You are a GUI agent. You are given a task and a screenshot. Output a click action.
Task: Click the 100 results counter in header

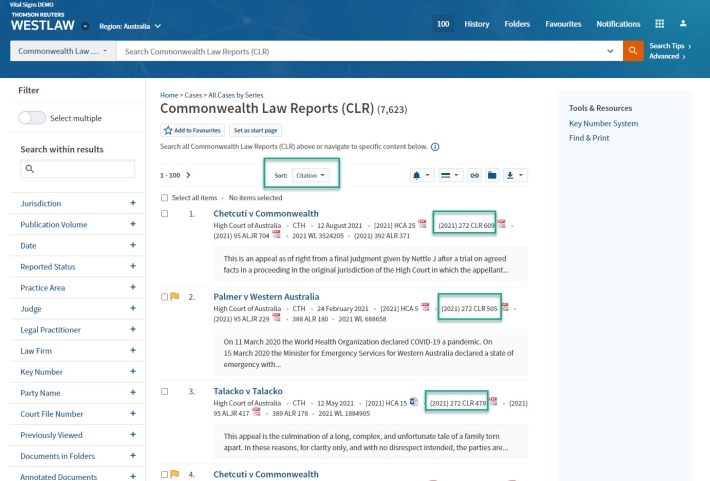click(443, 24)
